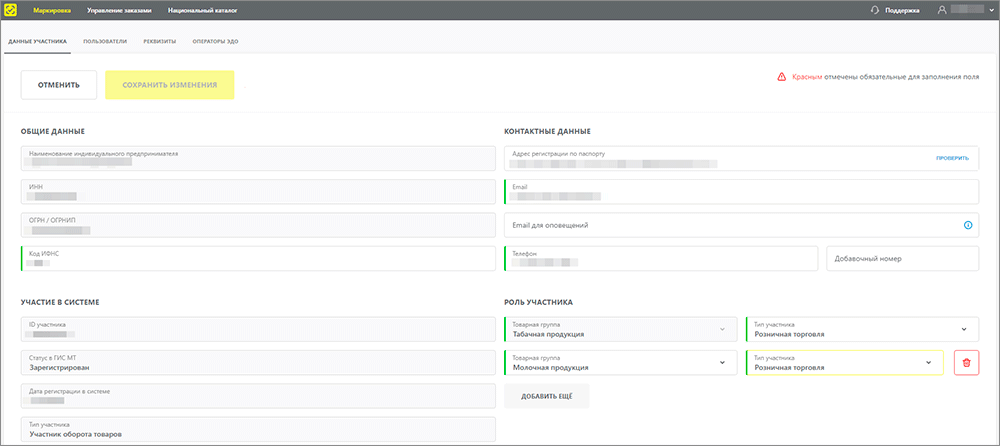The image size is (1000, 446).
Task: Focus the Добавочный номер field
Action: [x=902, y=258]
